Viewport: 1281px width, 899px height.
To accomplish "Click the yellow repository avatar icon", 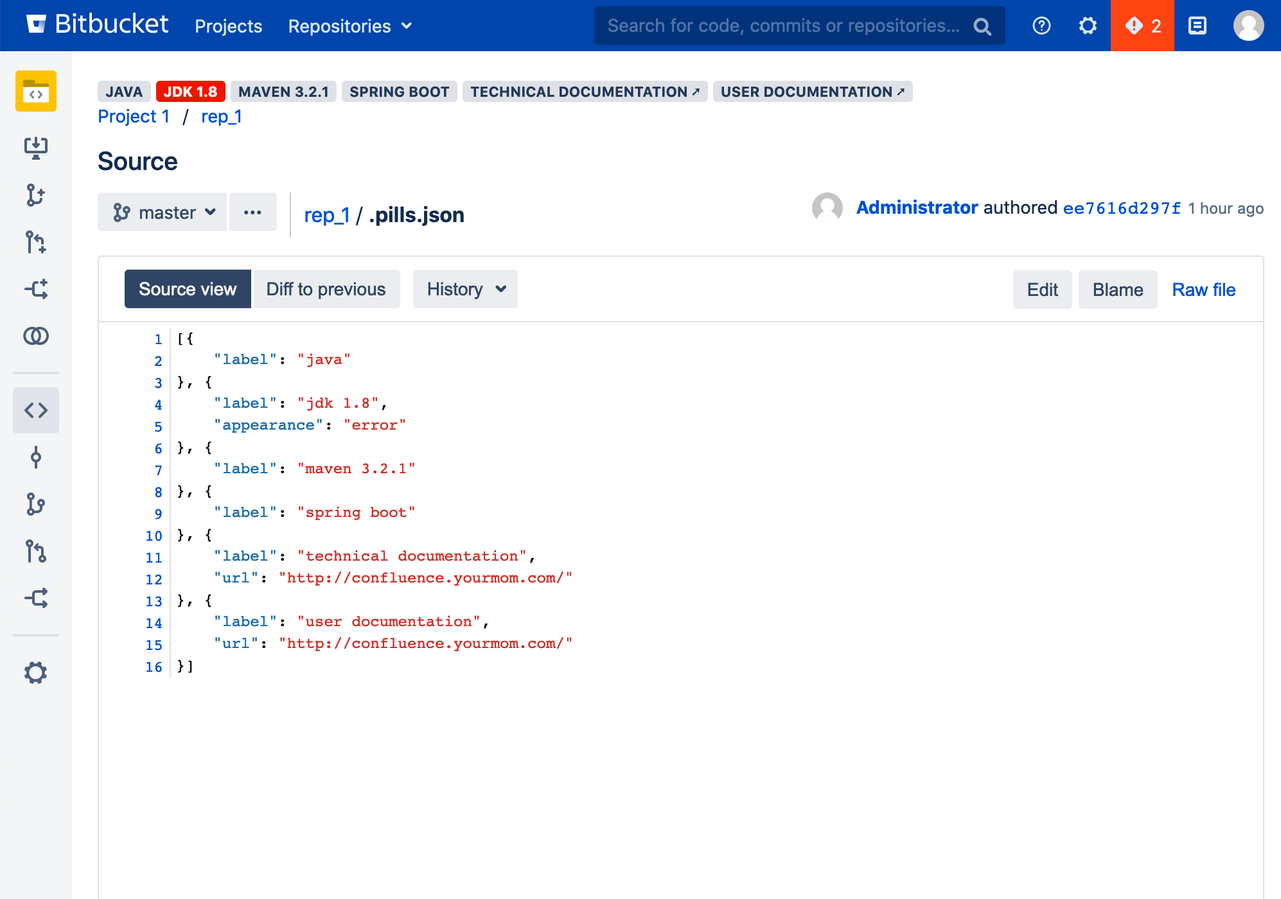I will coord(36,92).
